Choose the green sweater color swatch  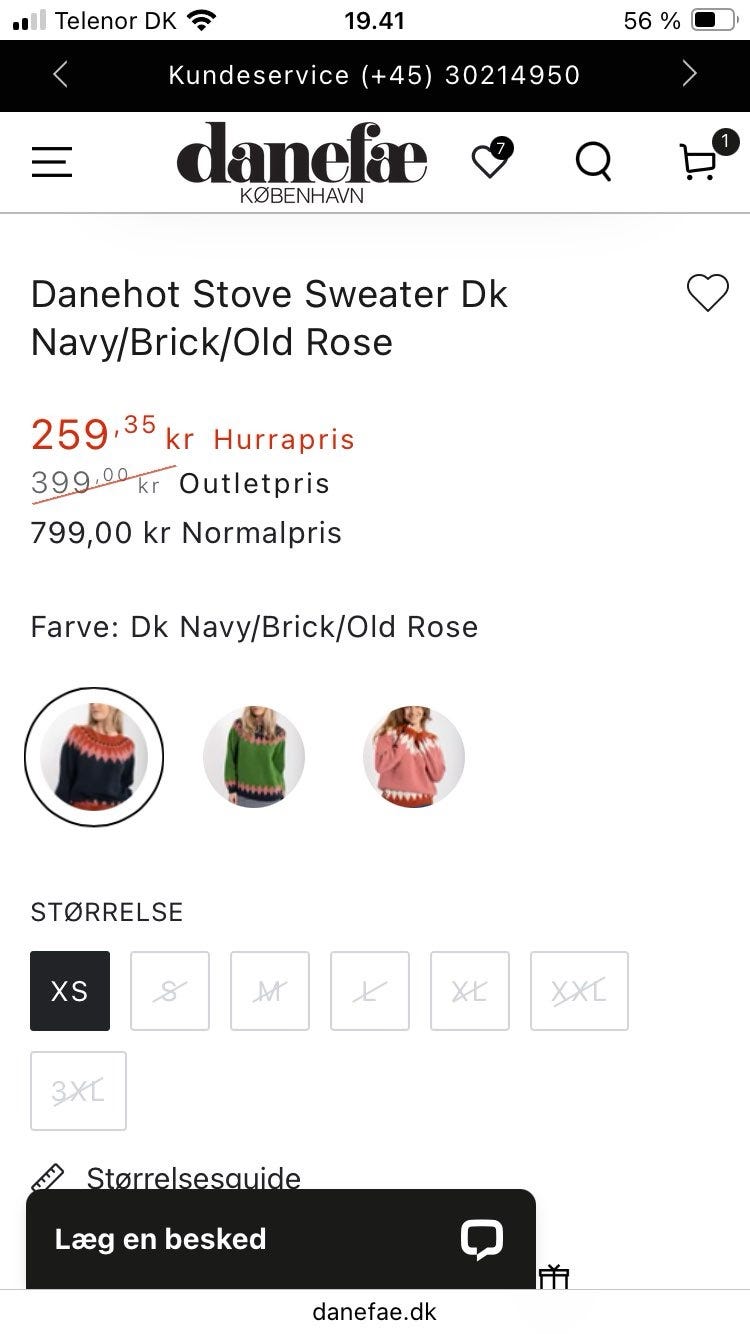coord(254,757)
